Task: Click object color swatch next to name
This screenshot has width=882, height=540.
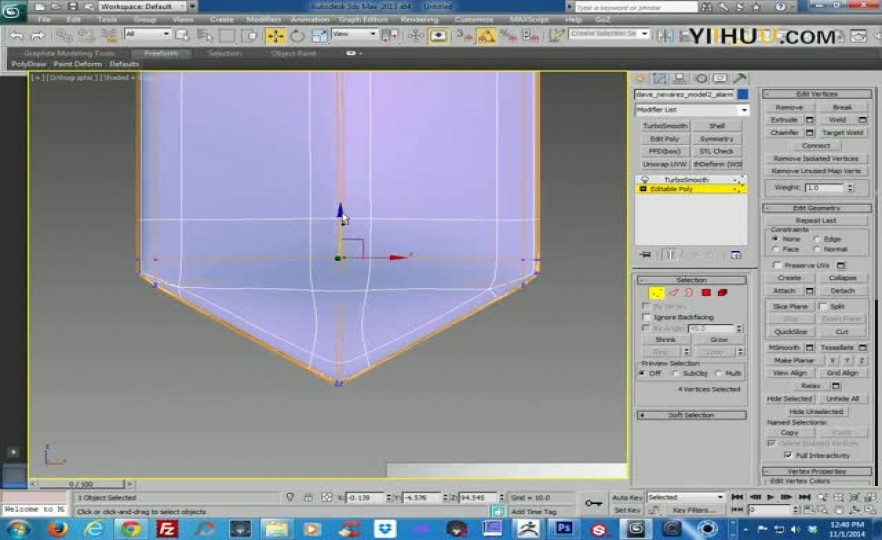Action: (742, 94)
